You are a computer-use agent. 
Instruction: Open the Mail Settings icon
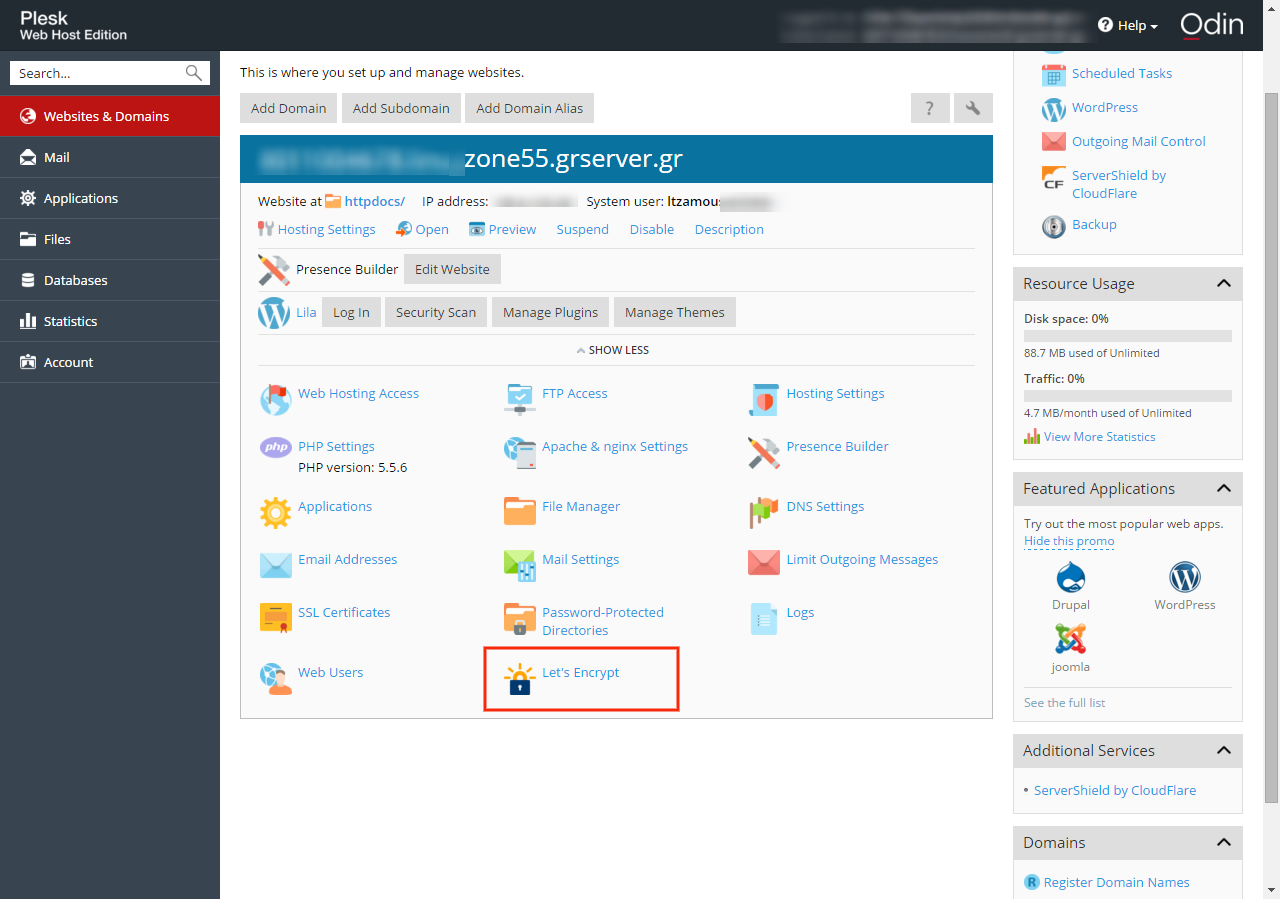pyautogui.click(x=520, y=565)
